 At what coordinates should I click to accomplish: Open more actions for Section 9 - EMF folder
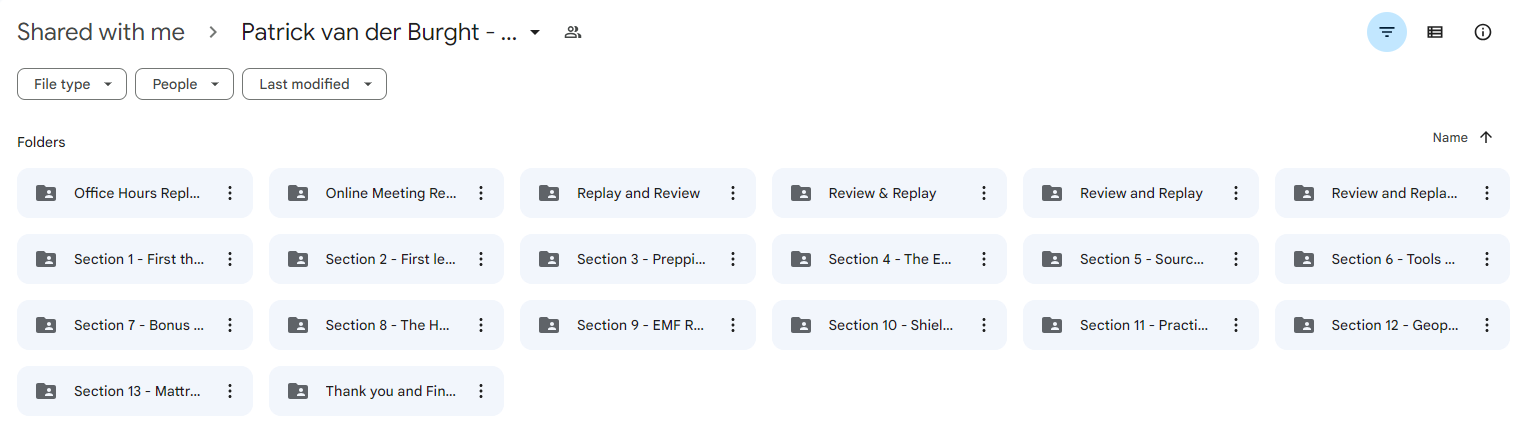[x=733, y=325]
